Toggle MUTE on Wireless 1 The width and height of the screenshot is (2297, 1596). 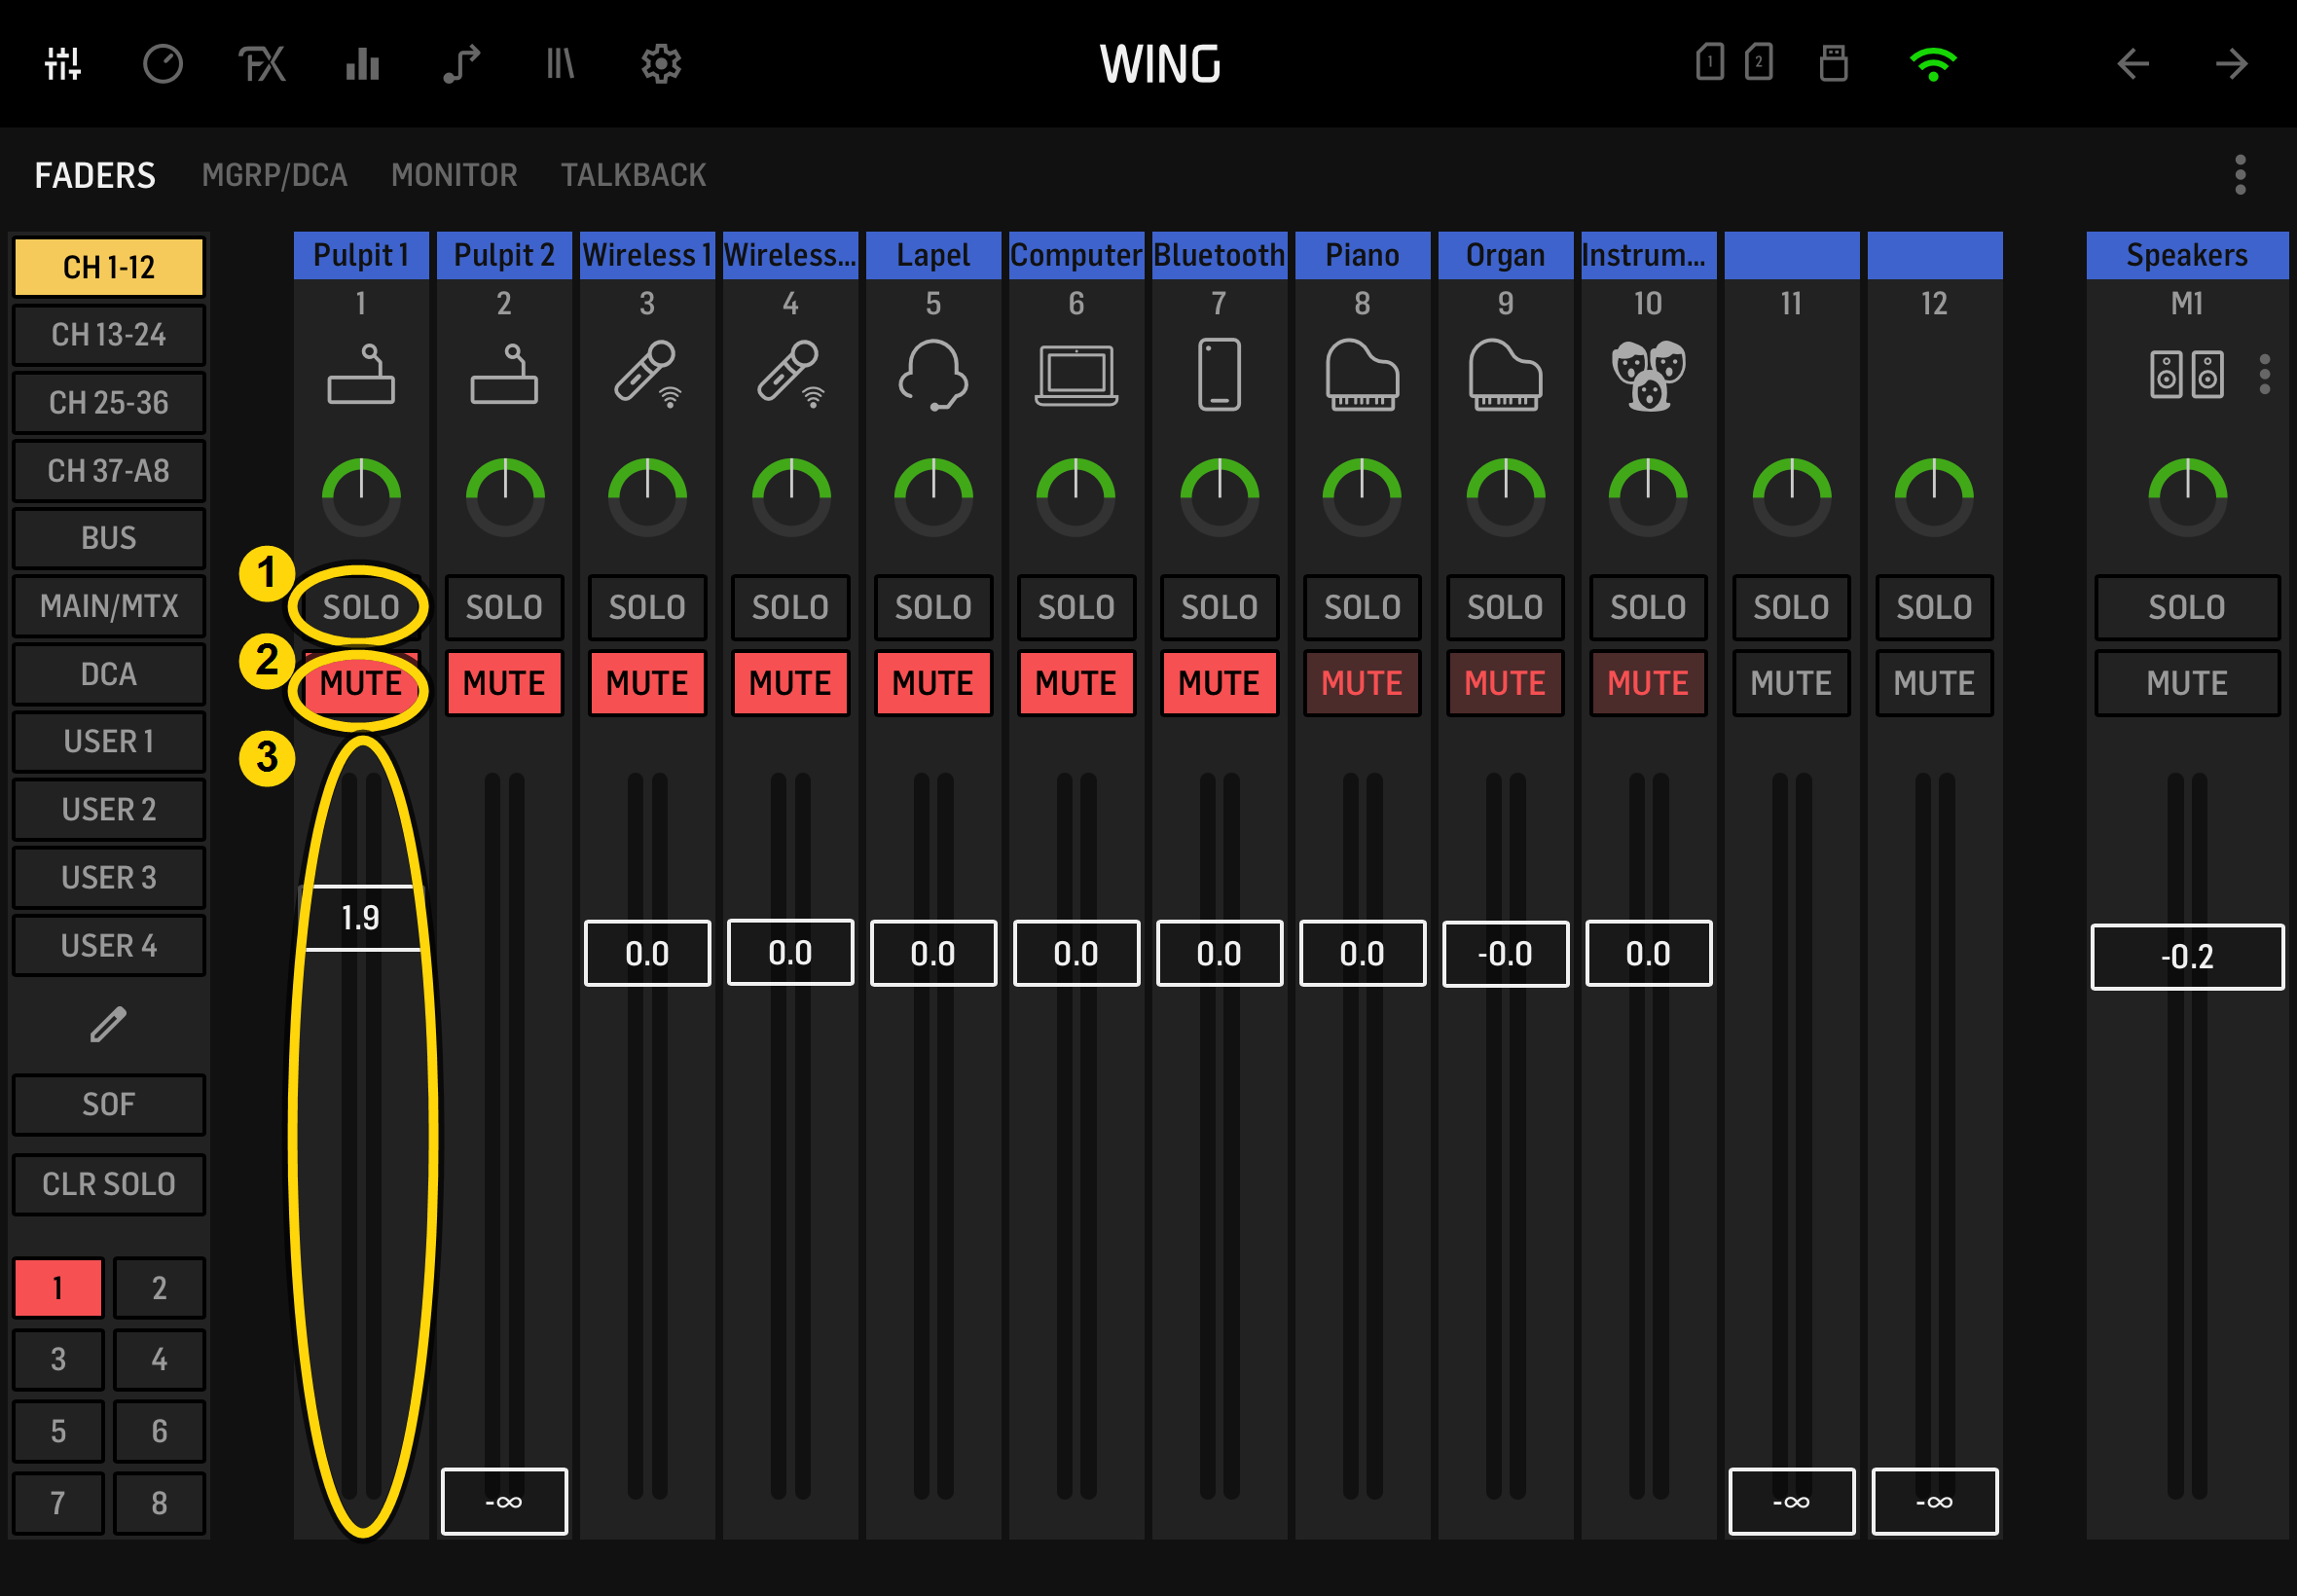click(647, 683)
